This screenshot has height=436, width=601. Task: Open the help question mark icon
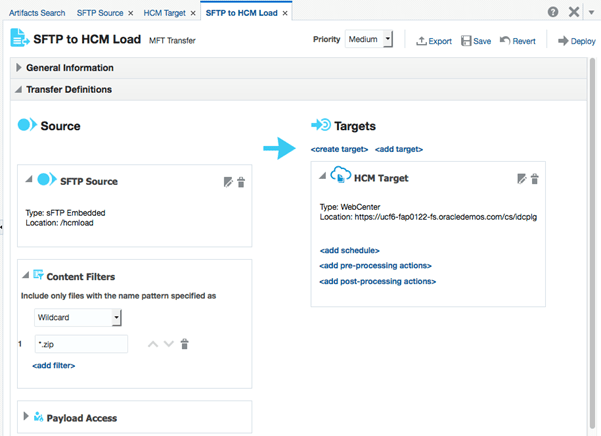(x=553, y=12)
